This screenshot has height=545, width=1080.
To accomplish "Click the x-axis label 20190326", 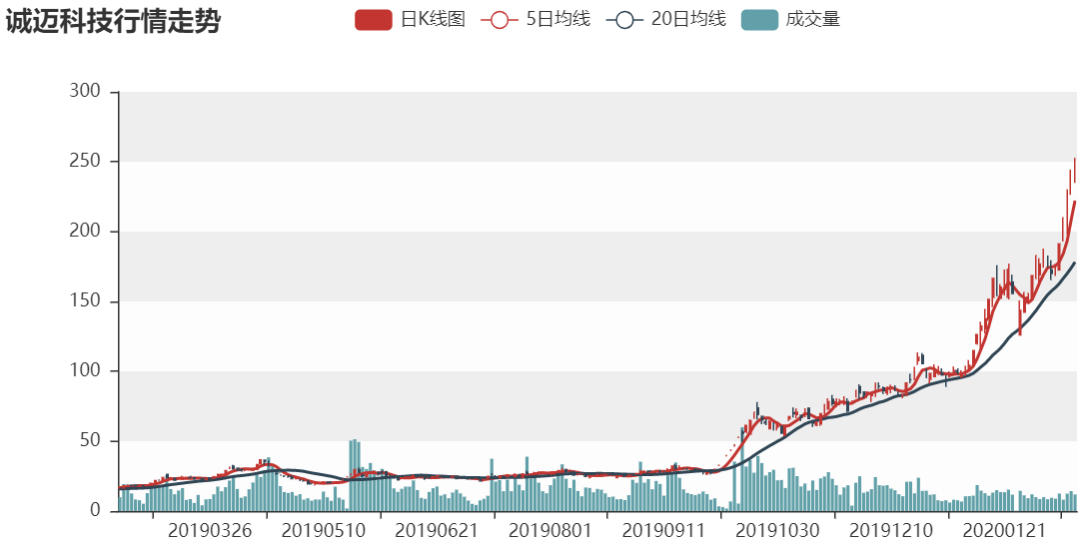I will tap(210, 531).
